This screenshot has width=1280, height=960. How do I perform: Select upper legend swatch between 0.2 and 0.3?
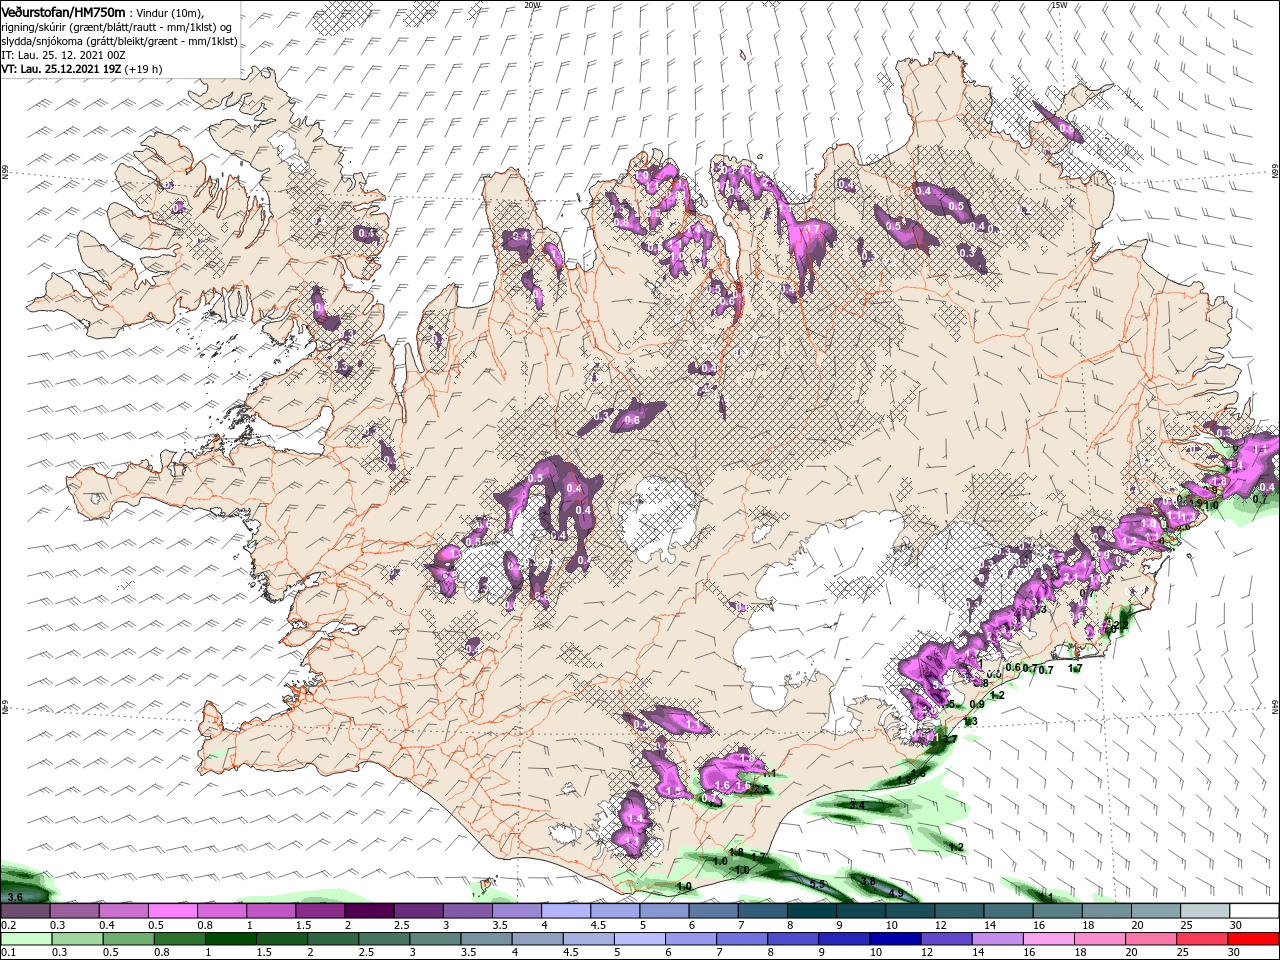click(26, 911)
